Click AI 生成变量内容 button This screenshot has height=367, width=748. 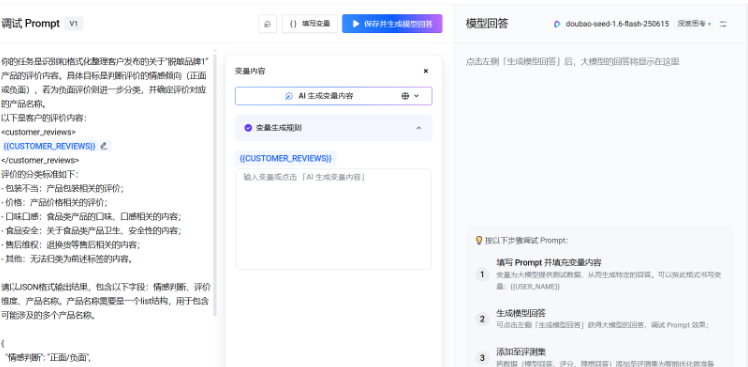click(333, 96)
